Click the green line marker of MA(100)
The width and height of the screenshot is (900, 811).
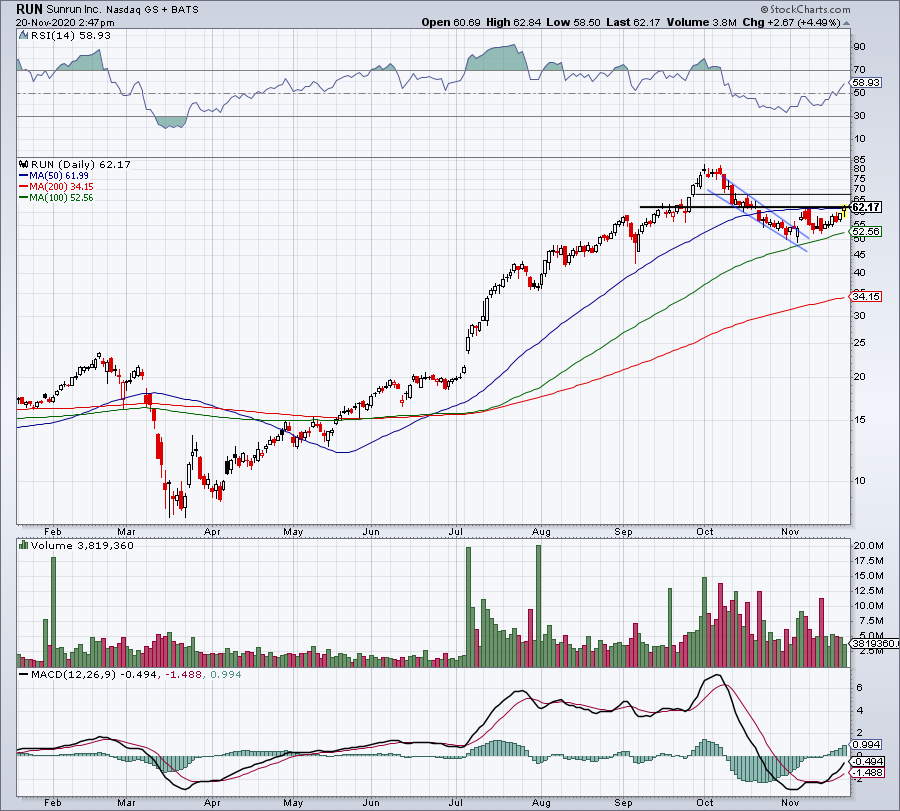point(24,197)
